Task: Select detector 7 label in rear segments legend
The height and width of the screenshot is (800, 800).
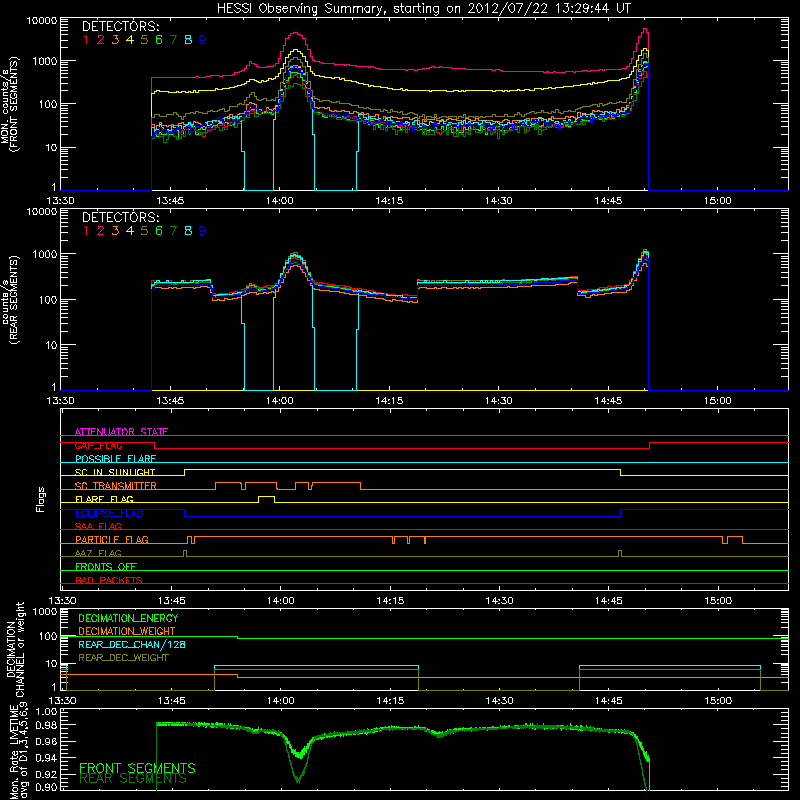Action: pos(173,231)
